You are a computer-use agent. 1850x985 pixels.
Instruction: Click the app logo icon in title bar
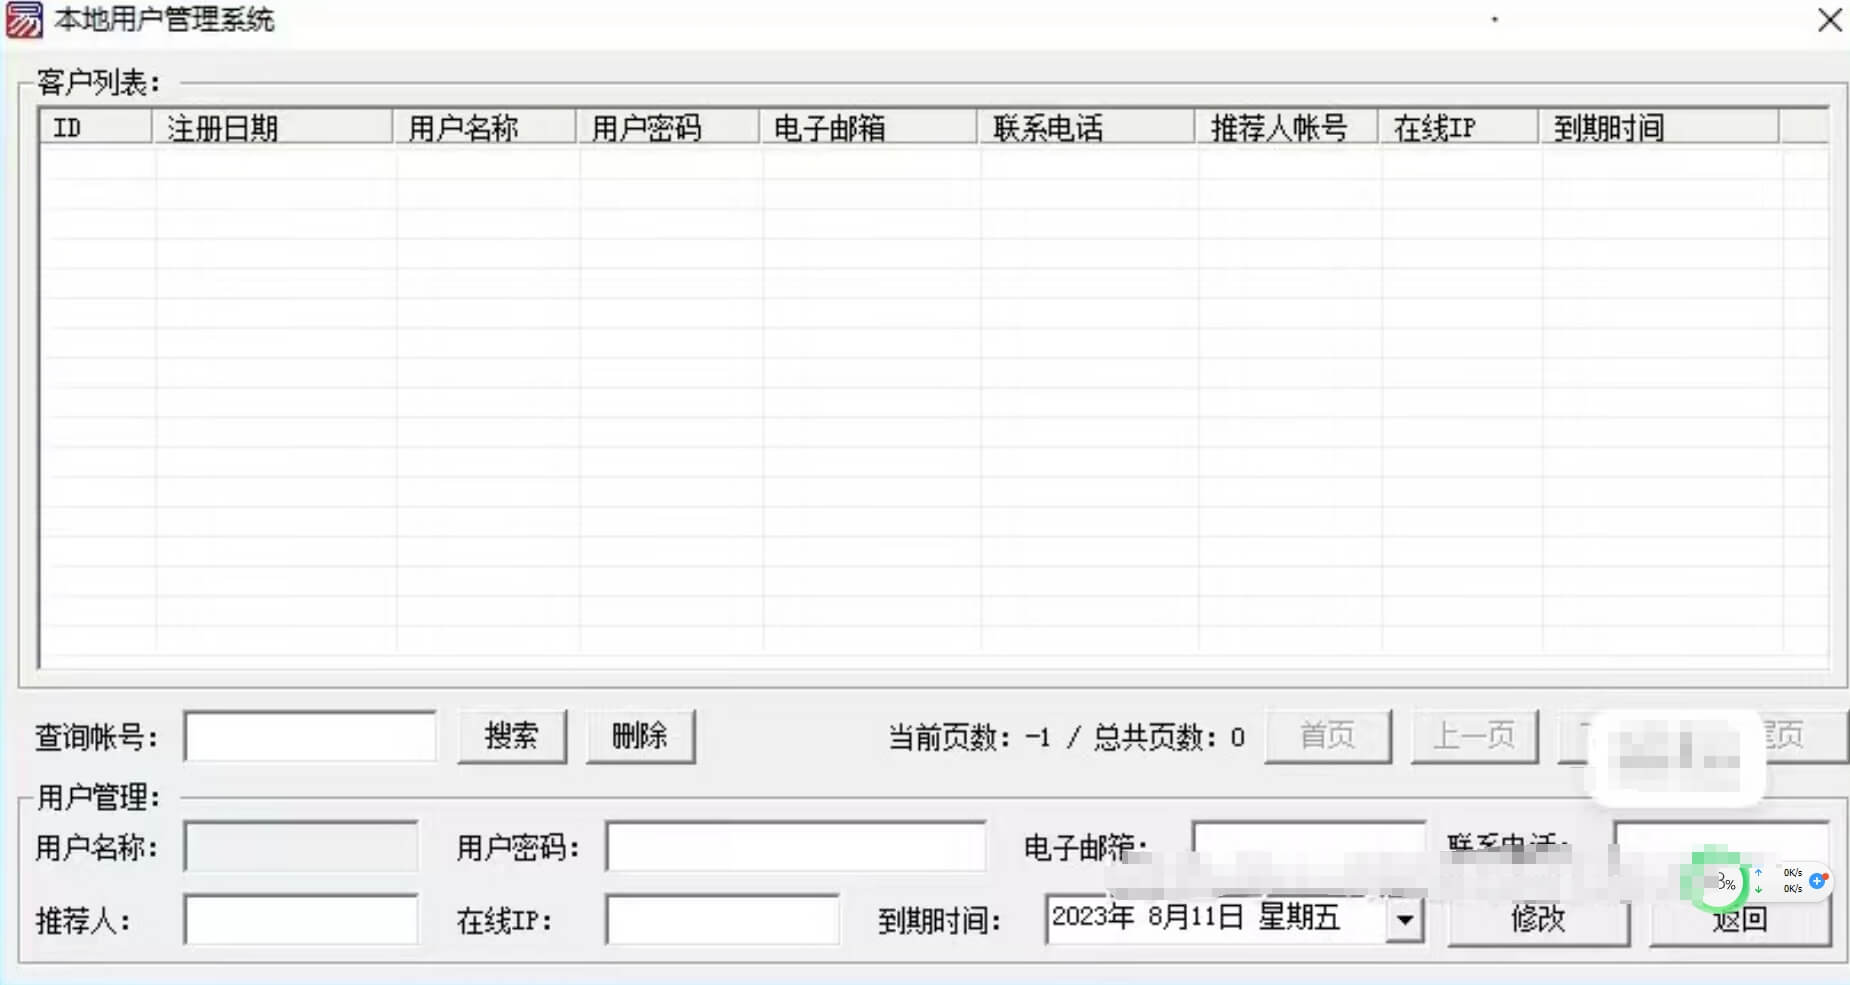[x=24, y=20]
